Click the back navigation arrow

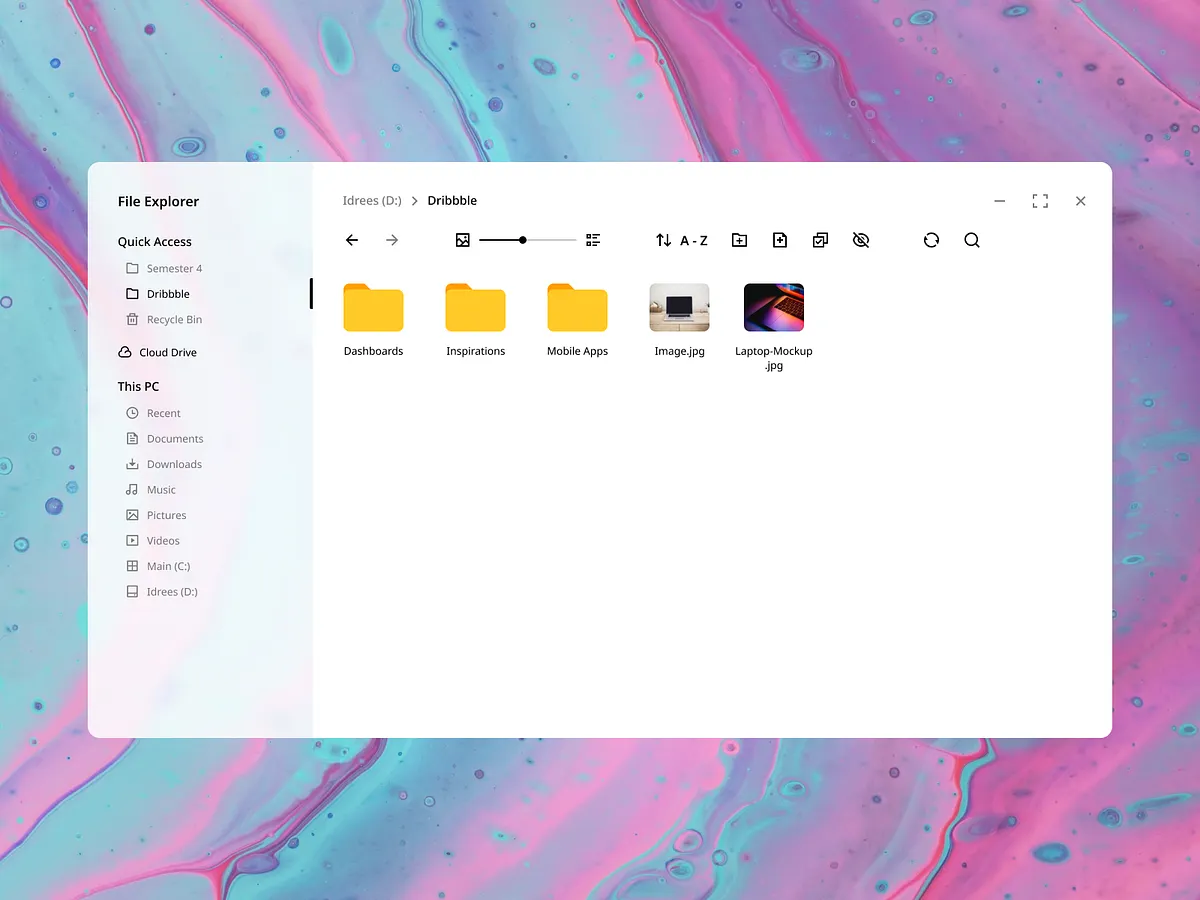pos(351,240)
